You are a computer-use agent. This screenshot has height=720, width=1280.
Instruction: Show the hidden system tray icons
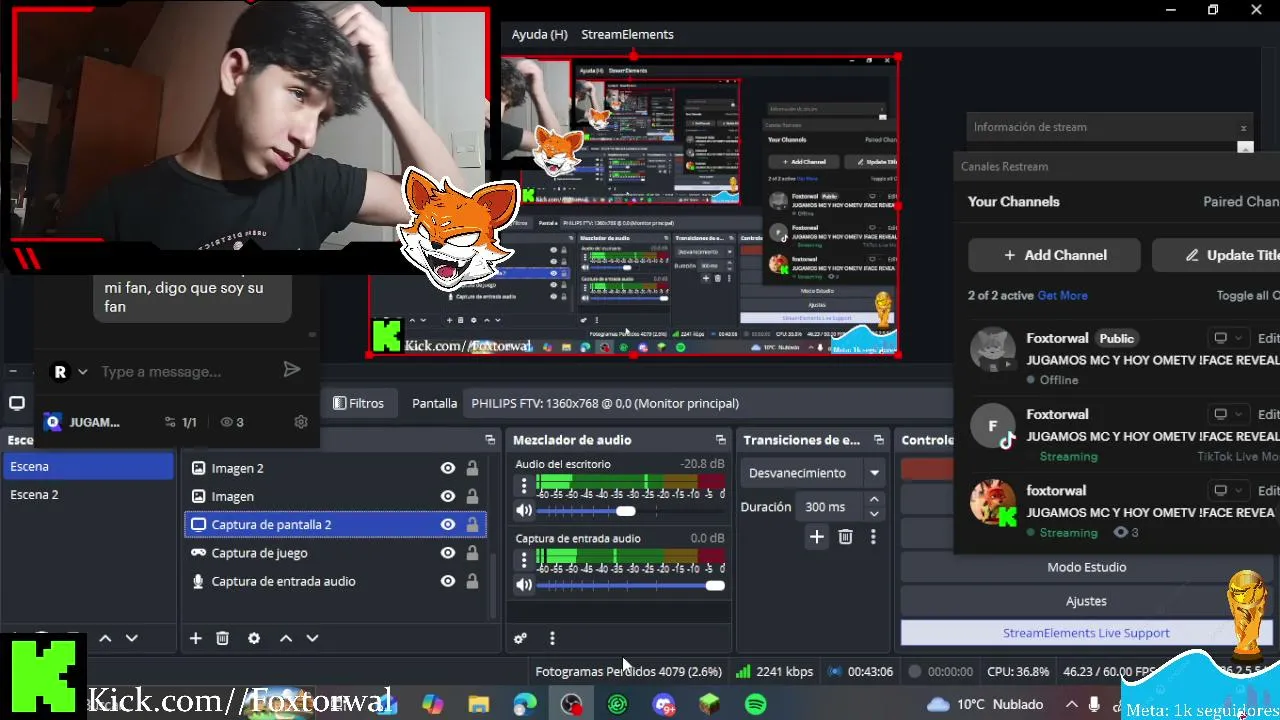1071,705
